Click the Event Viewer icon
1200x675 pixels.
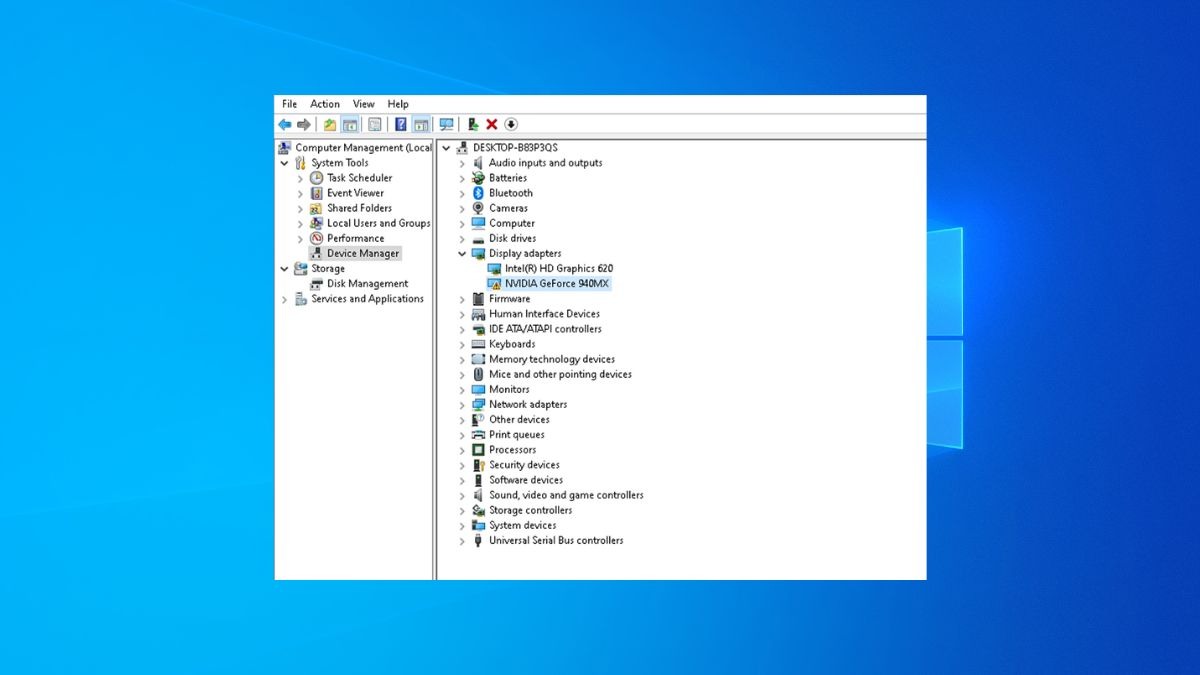(x=317, y=193)
